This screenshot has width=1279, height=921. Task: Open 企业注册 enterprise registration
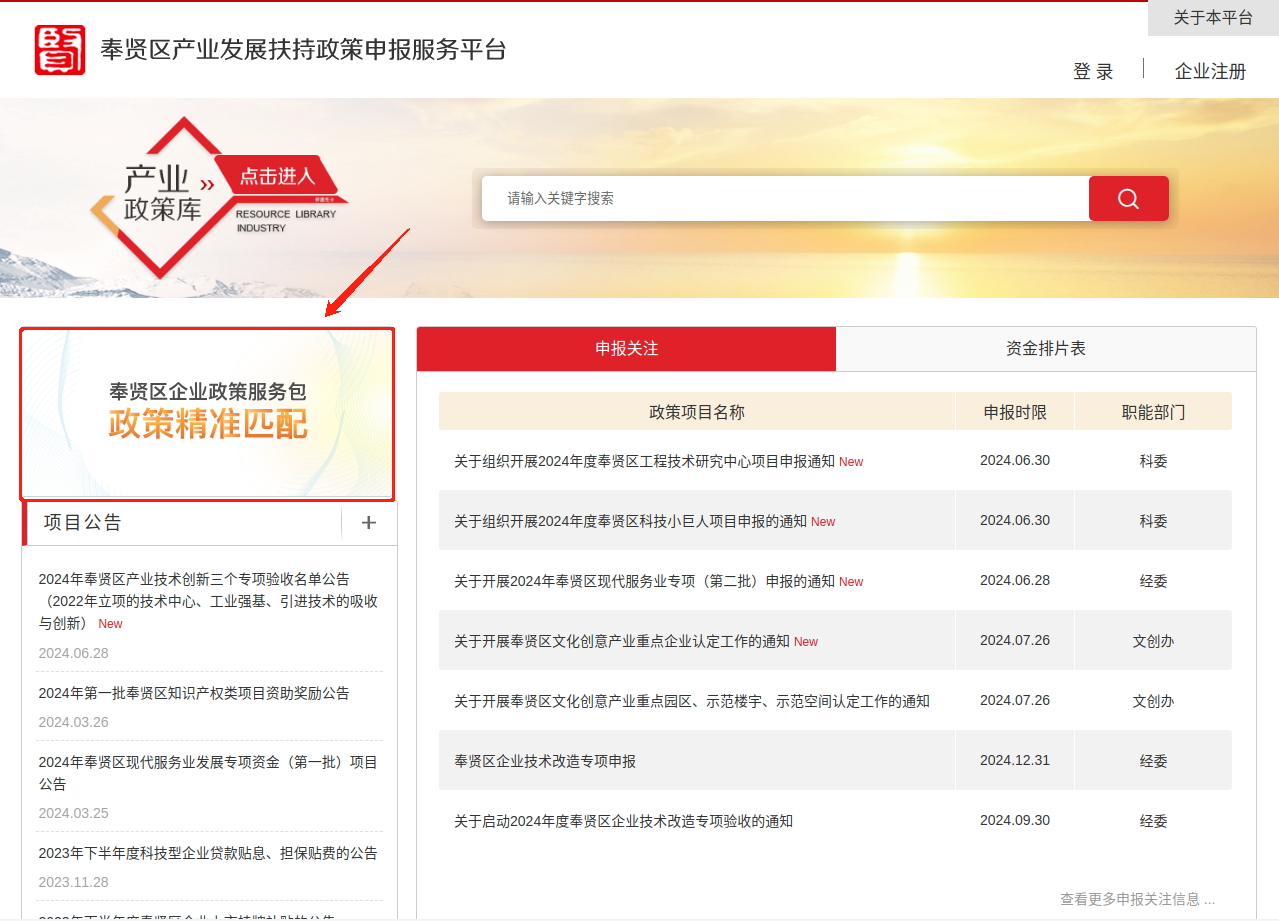point(1210,71)
